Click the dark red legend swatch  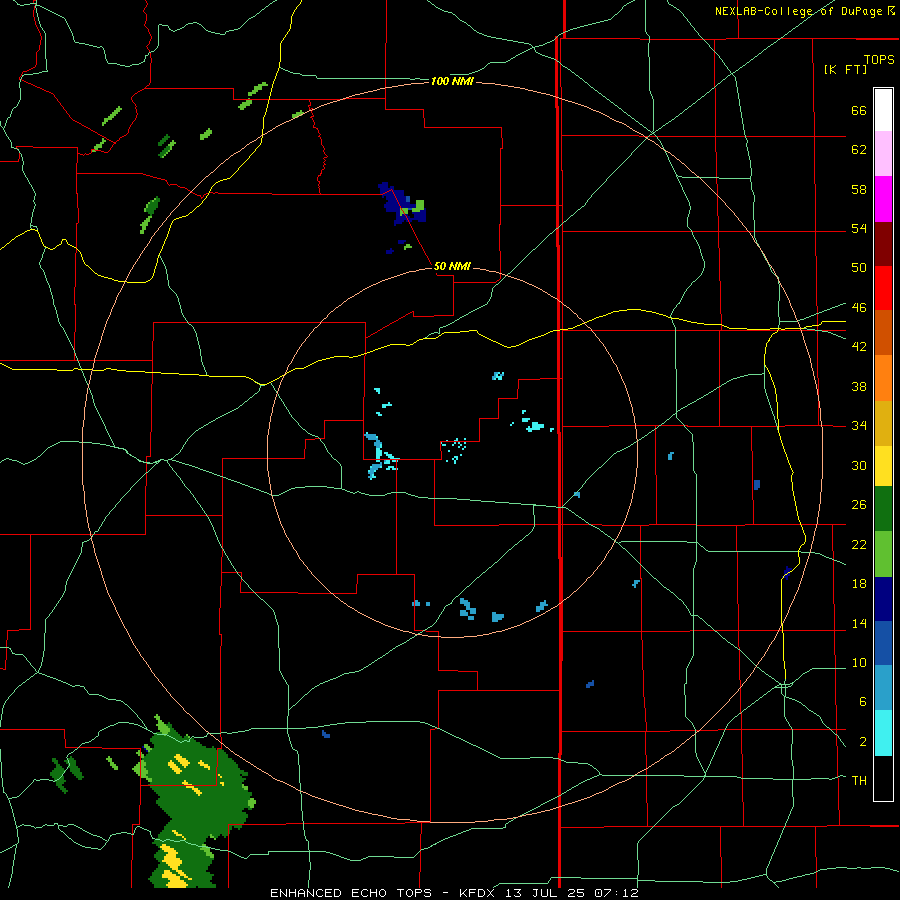[x=883, y=244]
